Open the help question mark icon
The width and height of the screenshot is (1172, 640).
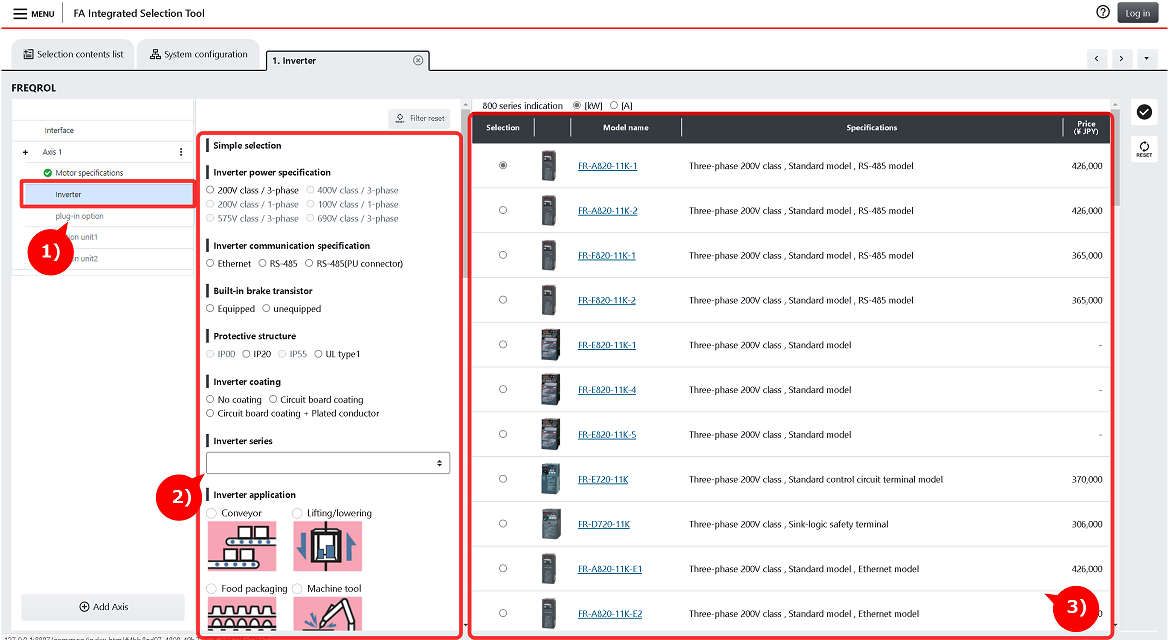(1102, 12)
